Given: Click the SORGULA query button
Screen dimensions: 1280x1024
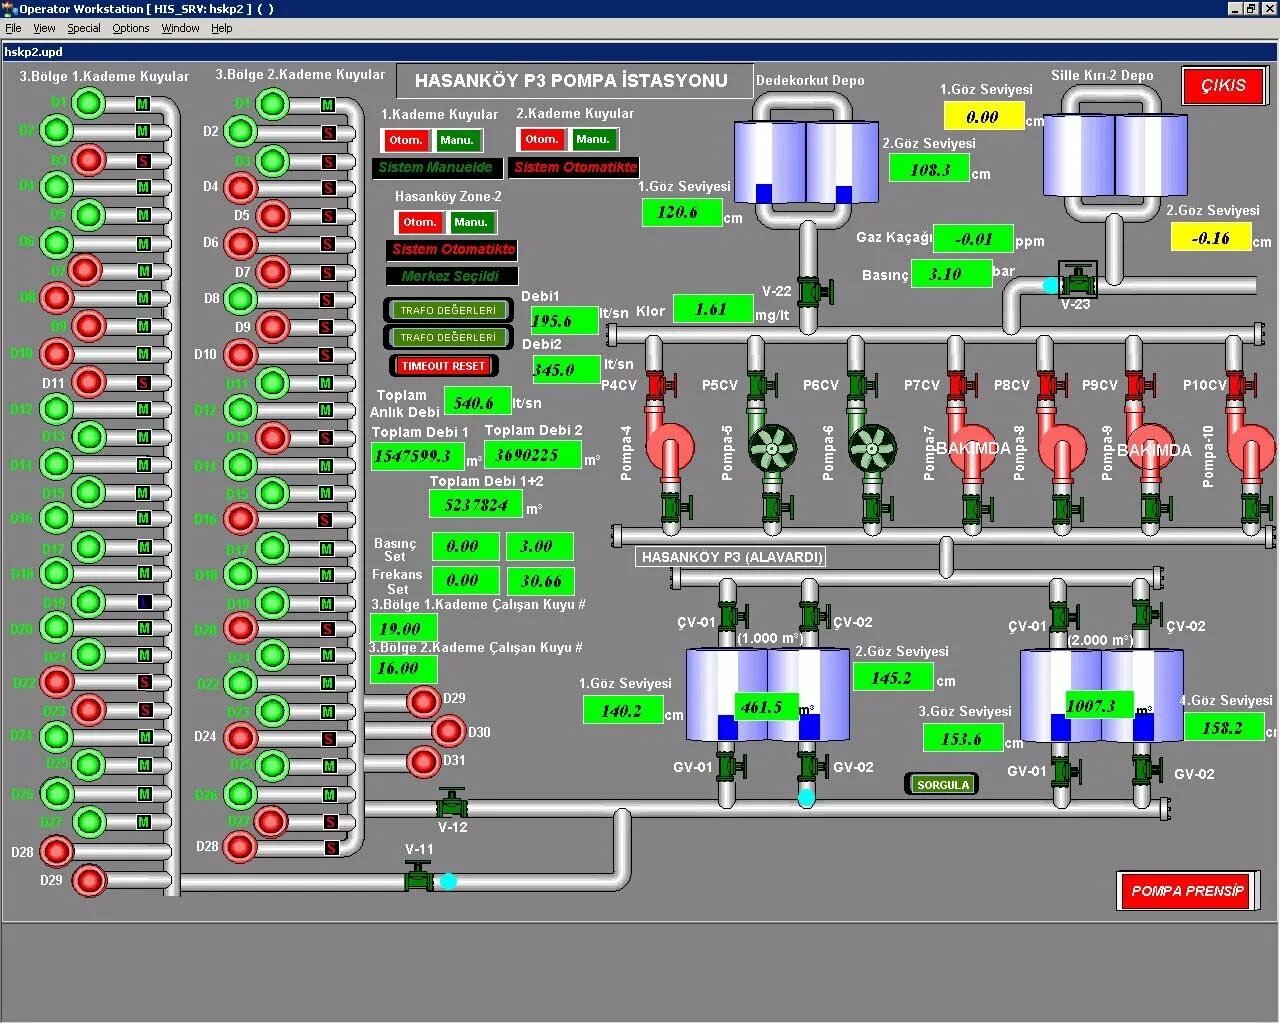Looking at the screenshot, I should pos(943,785).
